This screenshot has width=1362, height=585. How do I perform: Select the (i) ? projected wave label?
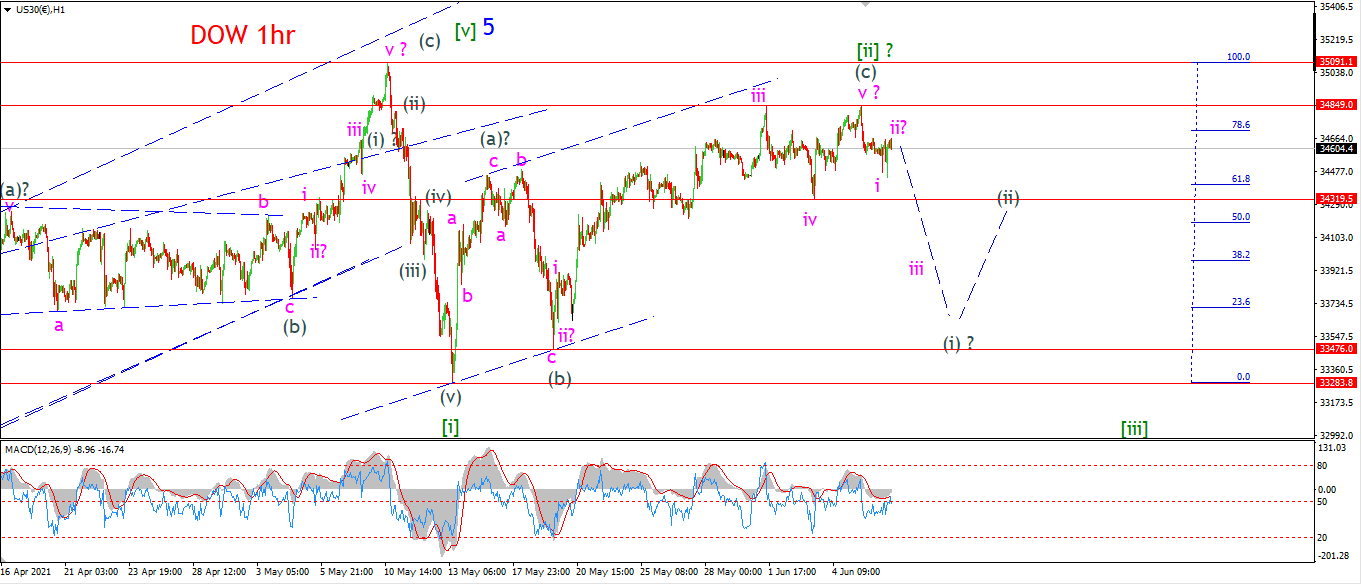coord(958,343)
